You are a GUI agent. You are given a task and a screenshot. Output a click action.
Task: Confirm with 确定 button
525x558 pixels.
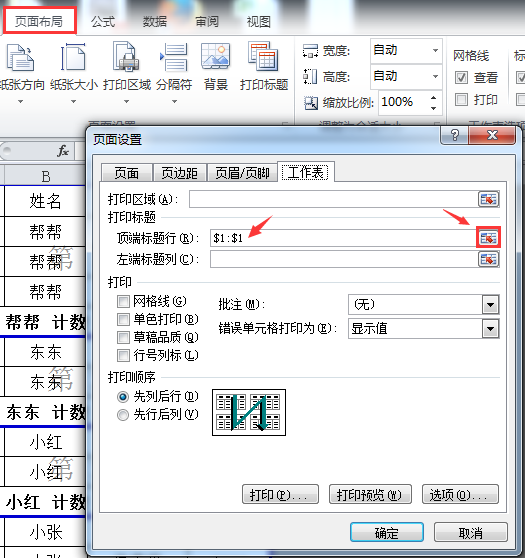click(387, 532)
